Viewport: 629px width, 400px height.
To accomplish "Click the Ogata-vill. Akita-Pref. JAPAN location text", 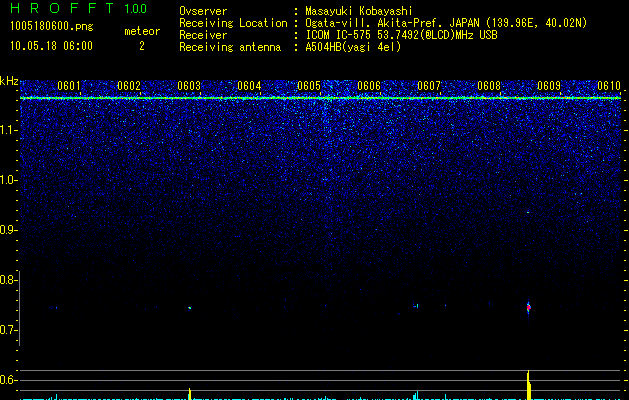I will click(x=446, y=23).
